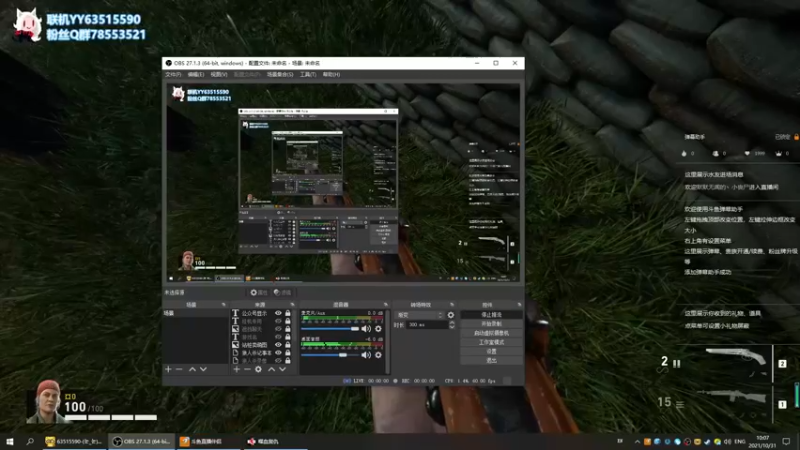Open the 帮助(H) menu

click(x=331, y=74)
